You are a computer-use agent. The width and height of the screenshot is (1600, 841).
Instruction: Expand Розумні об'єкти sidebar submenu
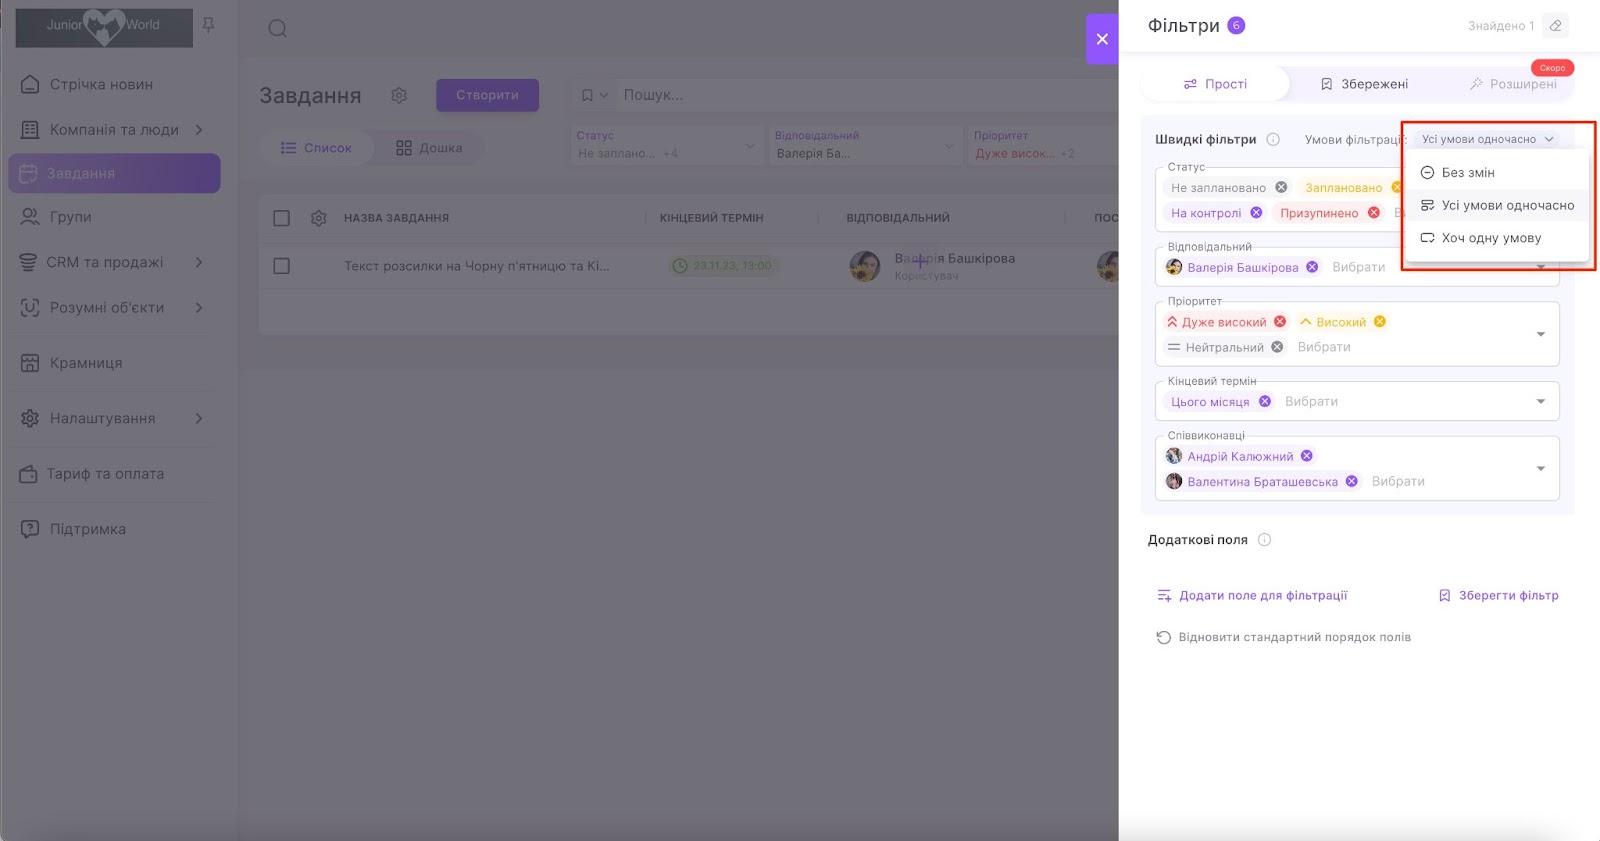(x=199, y=308)
